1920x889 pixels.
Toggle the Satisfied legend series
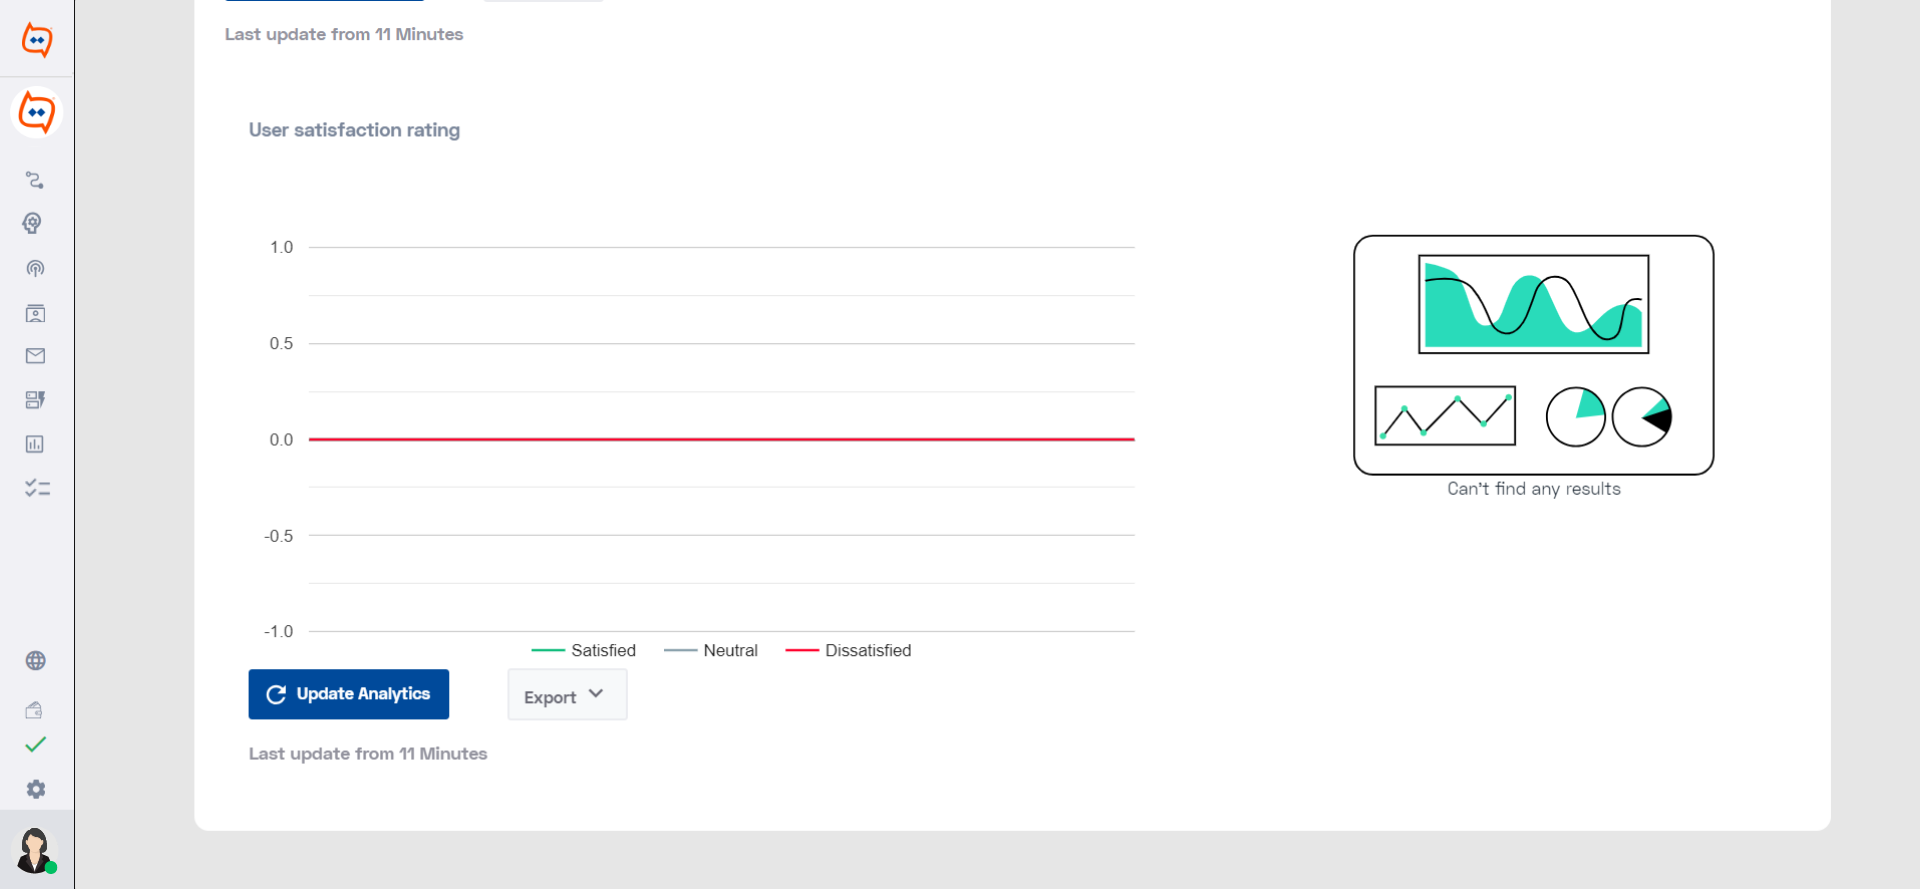tap(583, 650)
